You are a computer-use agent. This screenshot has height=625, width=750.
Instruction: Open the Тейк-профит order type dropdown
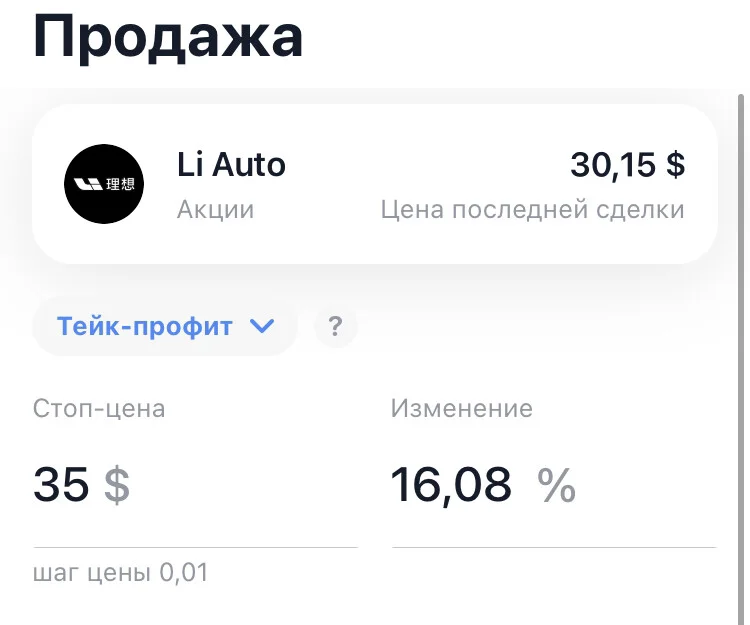(165, 326)
